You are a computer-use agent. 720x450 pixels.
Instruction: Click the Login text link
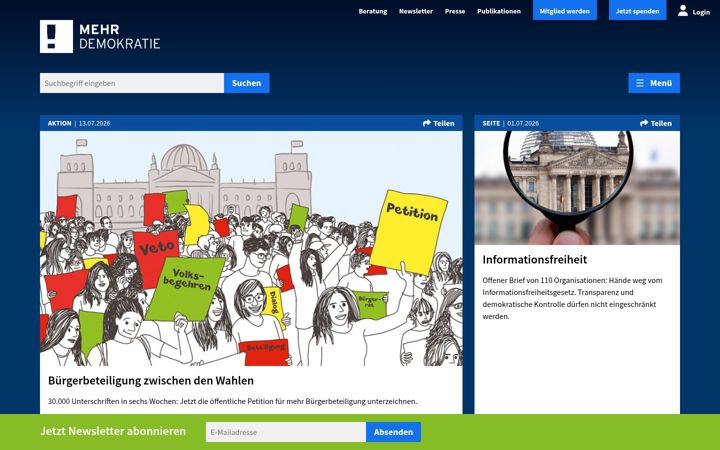tap(701, 12)
